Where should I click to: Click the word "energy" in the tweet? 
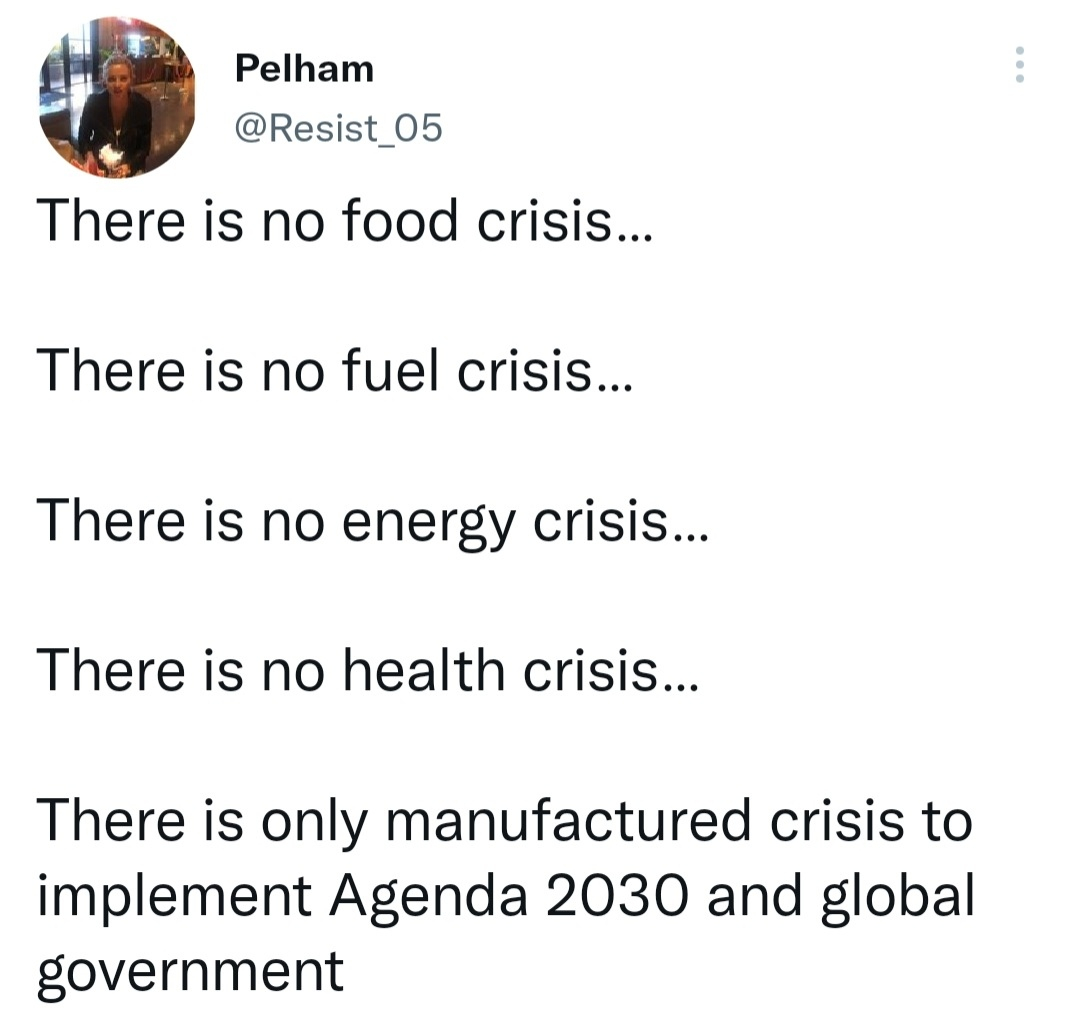coord(428,523)
